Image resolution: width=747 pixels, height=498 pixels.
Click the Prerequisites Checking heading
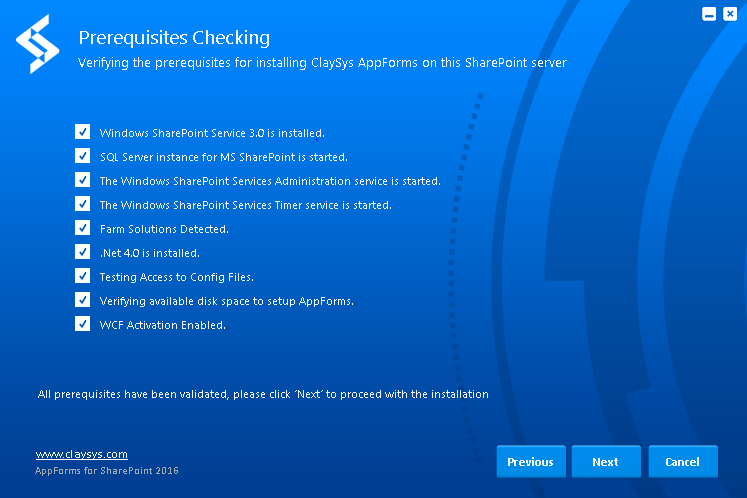click(174, 38)
